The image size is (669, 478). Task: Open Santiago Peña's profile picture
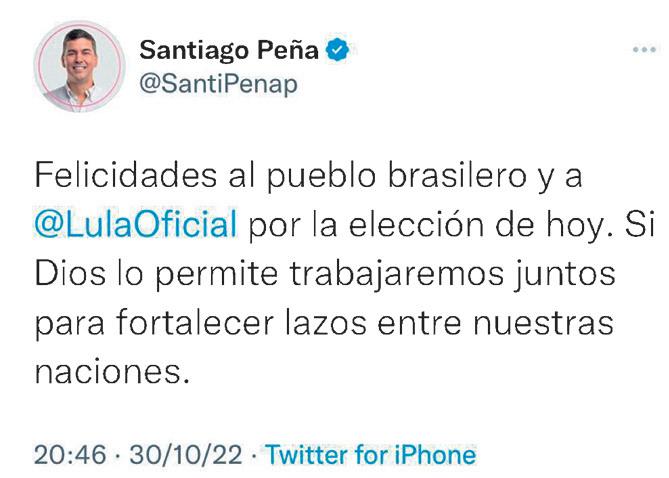(x=79, y=67)
